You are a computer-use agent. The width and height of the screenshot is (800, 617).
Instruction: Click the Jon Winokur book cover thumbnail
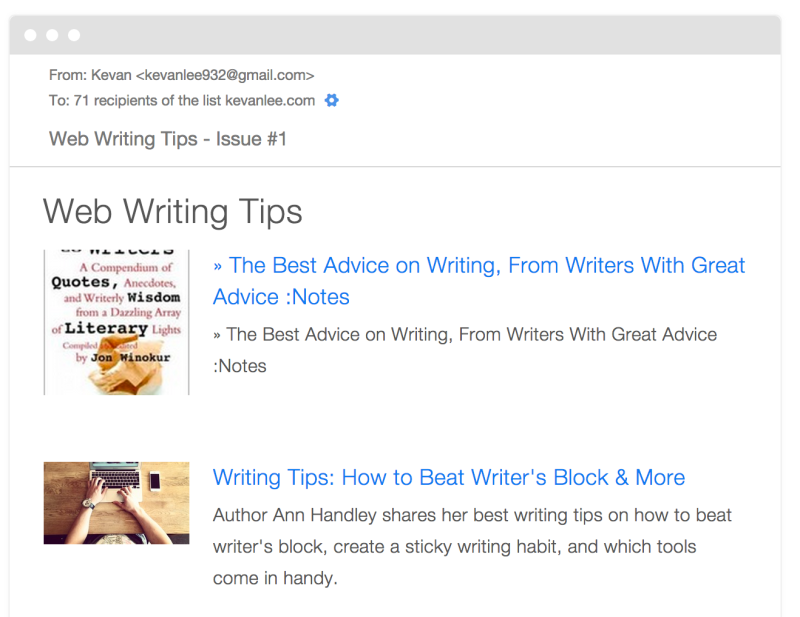tap(116, 322)
